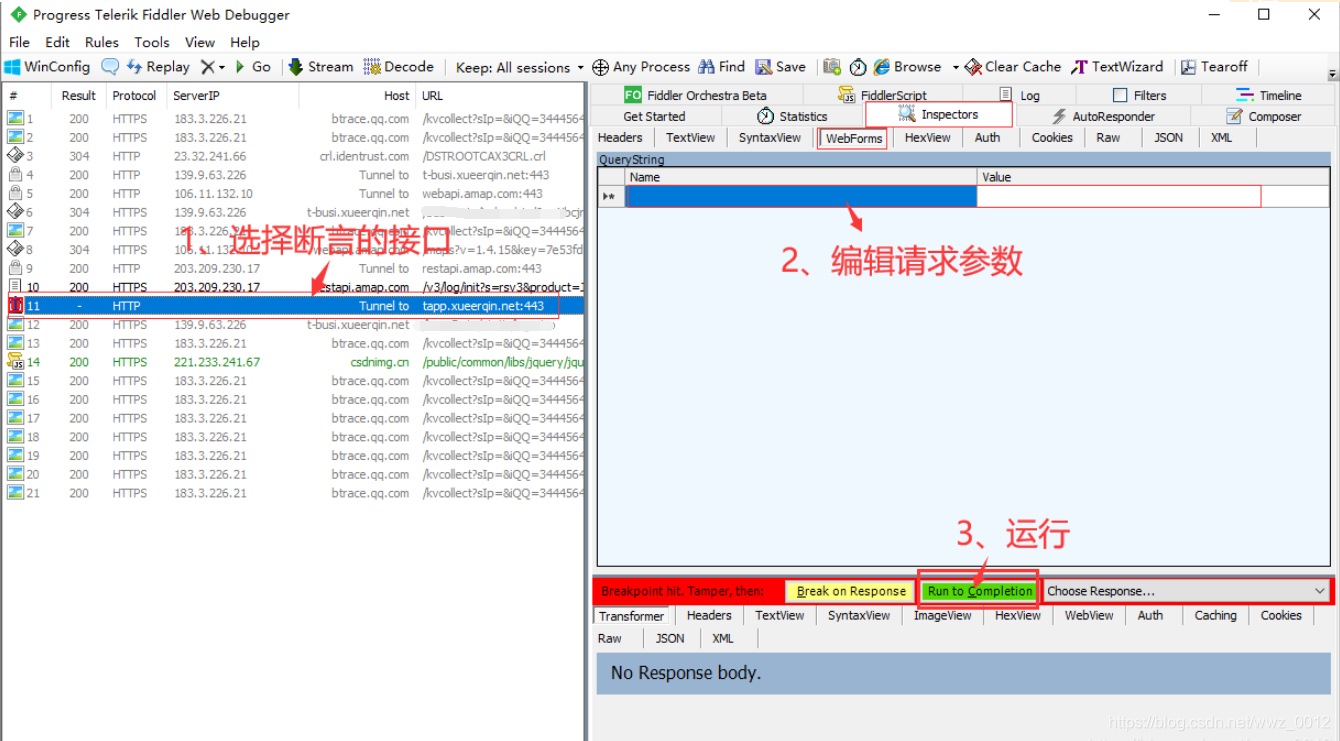This screenshot has width=1340, height=741.
Task: Open Find sessions from toolbar
Action: pos(721,67)
